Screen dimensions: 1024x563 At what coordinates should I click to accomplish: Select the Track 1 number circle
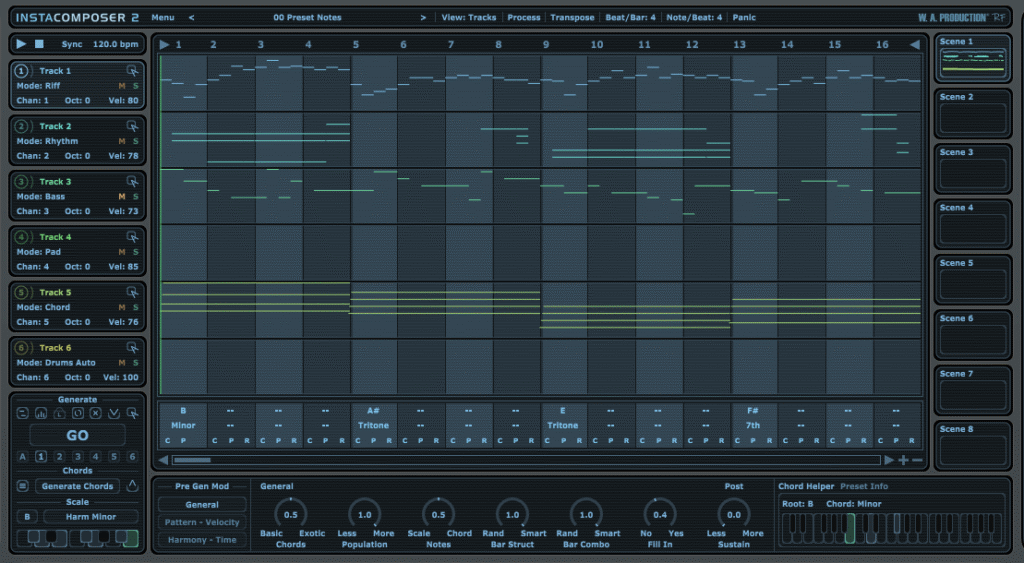pos(22,71)
